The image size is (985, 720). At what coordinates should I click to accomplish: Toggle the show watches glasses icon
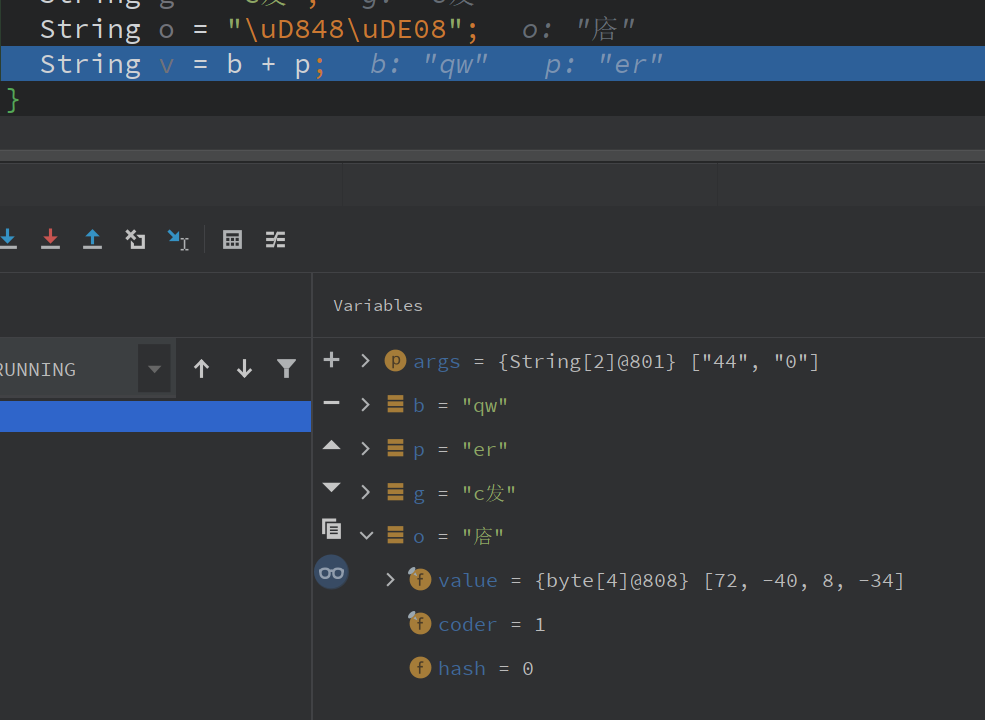[332, 572]
